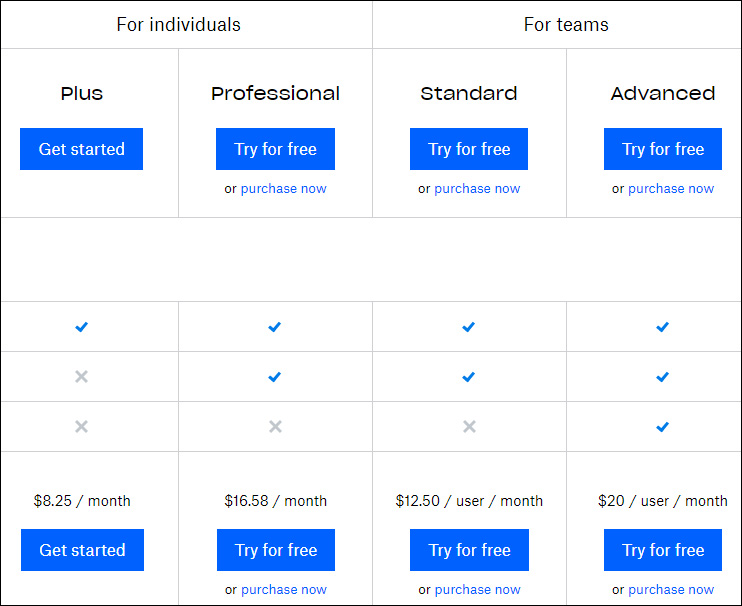The image size is (742, 606).
Task: Open top purchase now link under Advanced
Action: click(x=671, y=189)
